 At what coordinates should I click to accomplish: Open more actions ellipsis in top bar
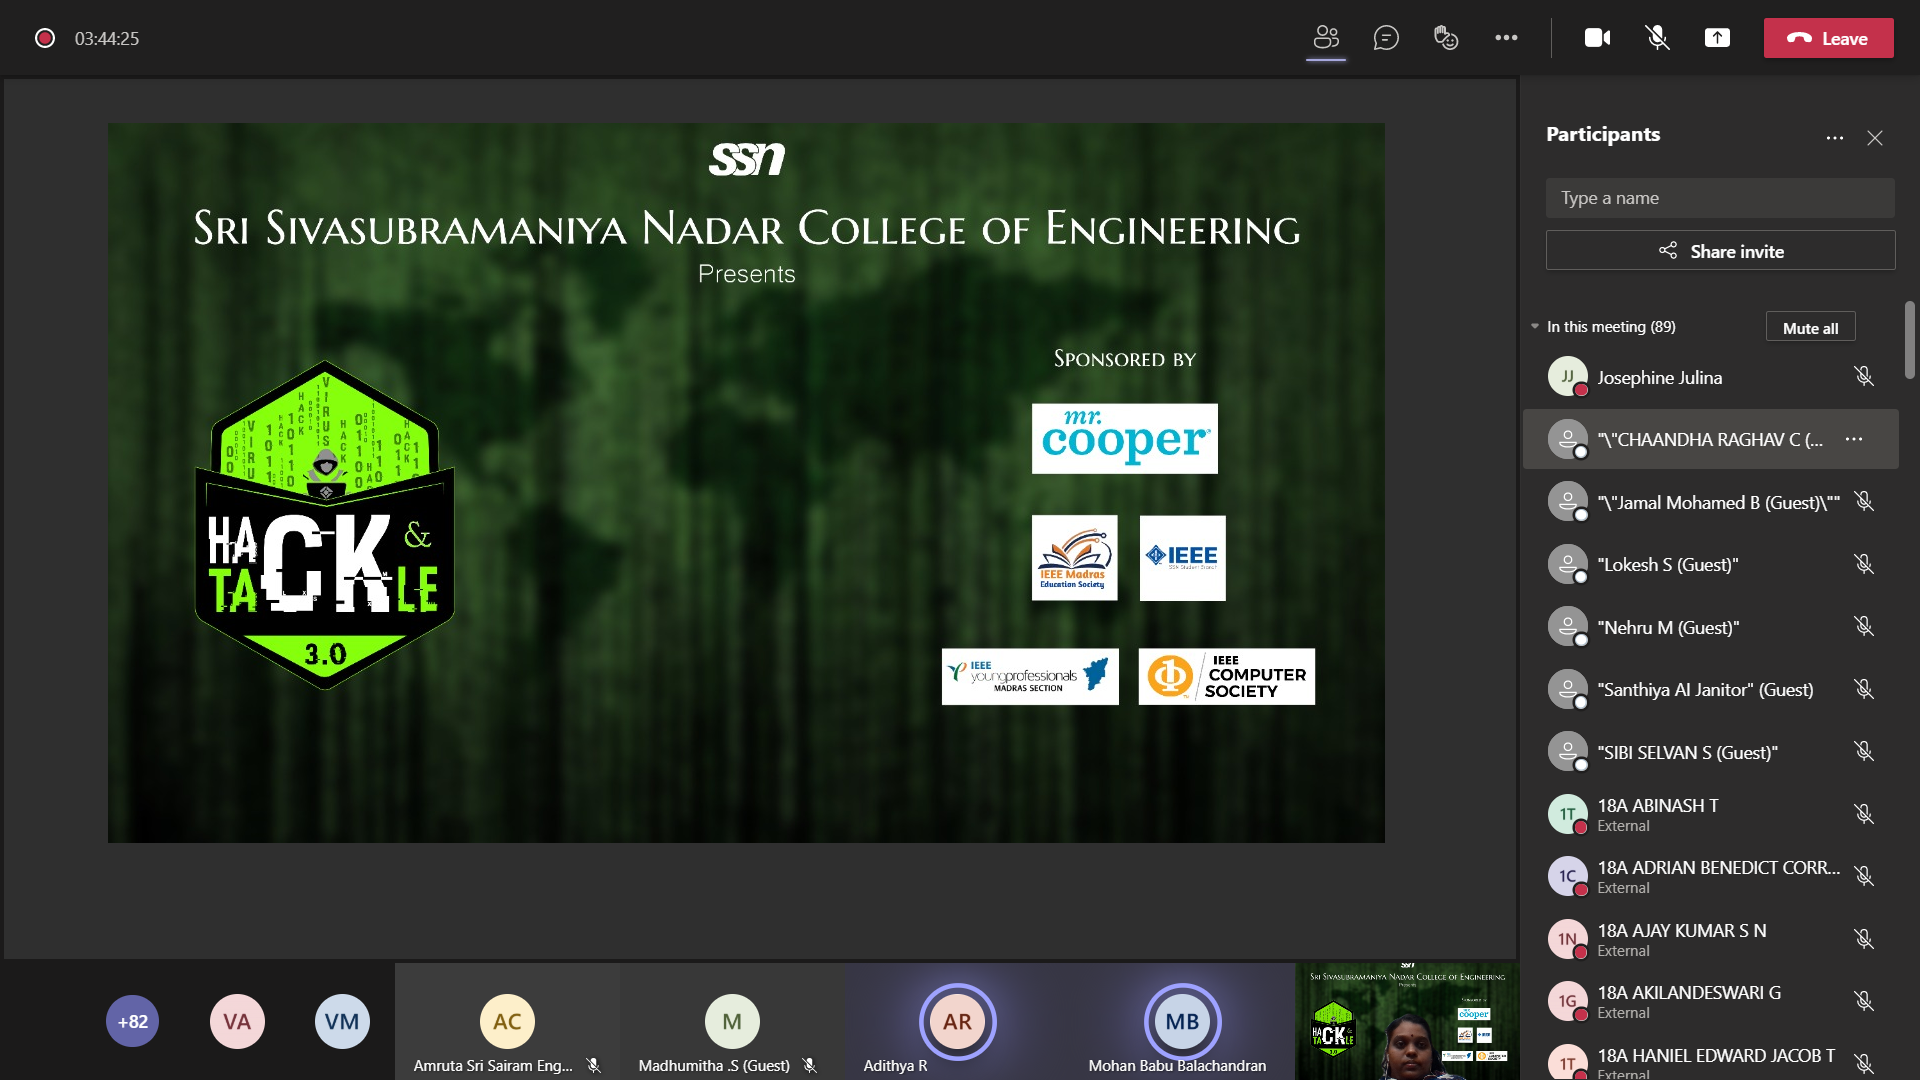pyautogui.click(x=1506, y=38)
